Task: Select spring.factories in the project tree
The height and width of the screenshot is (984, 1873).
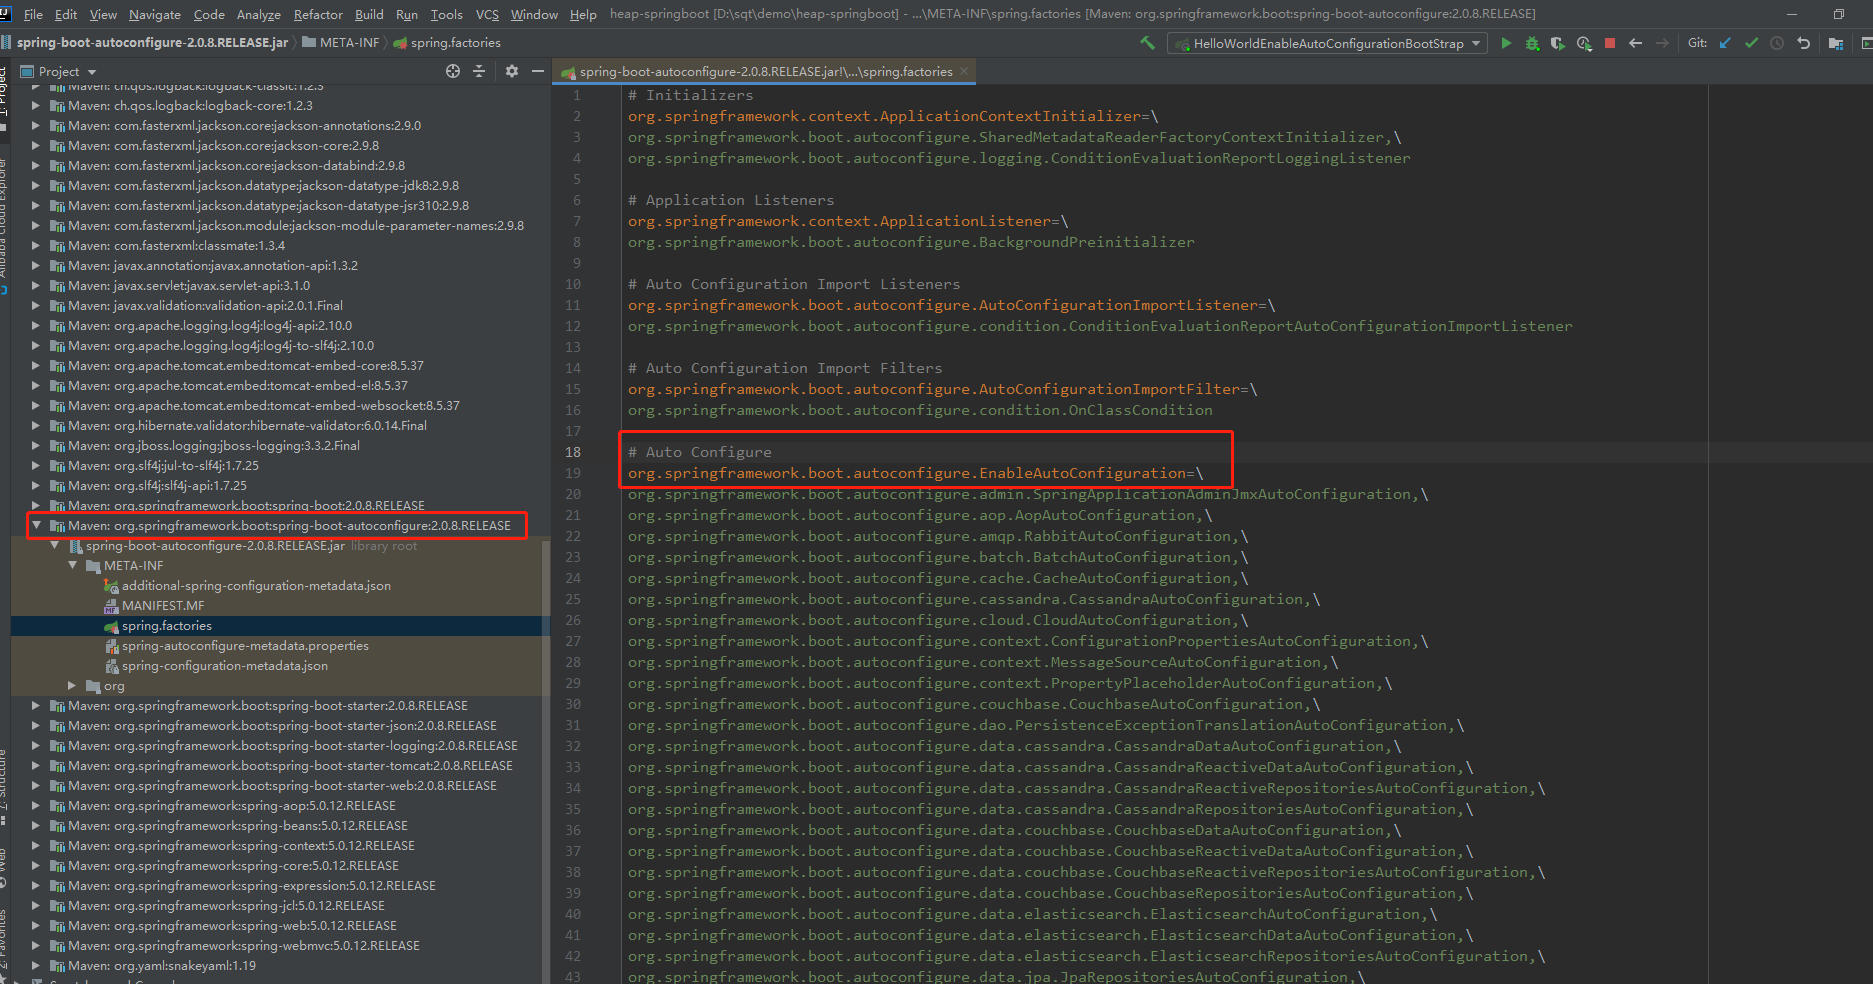Action: (x=280, y=626)
